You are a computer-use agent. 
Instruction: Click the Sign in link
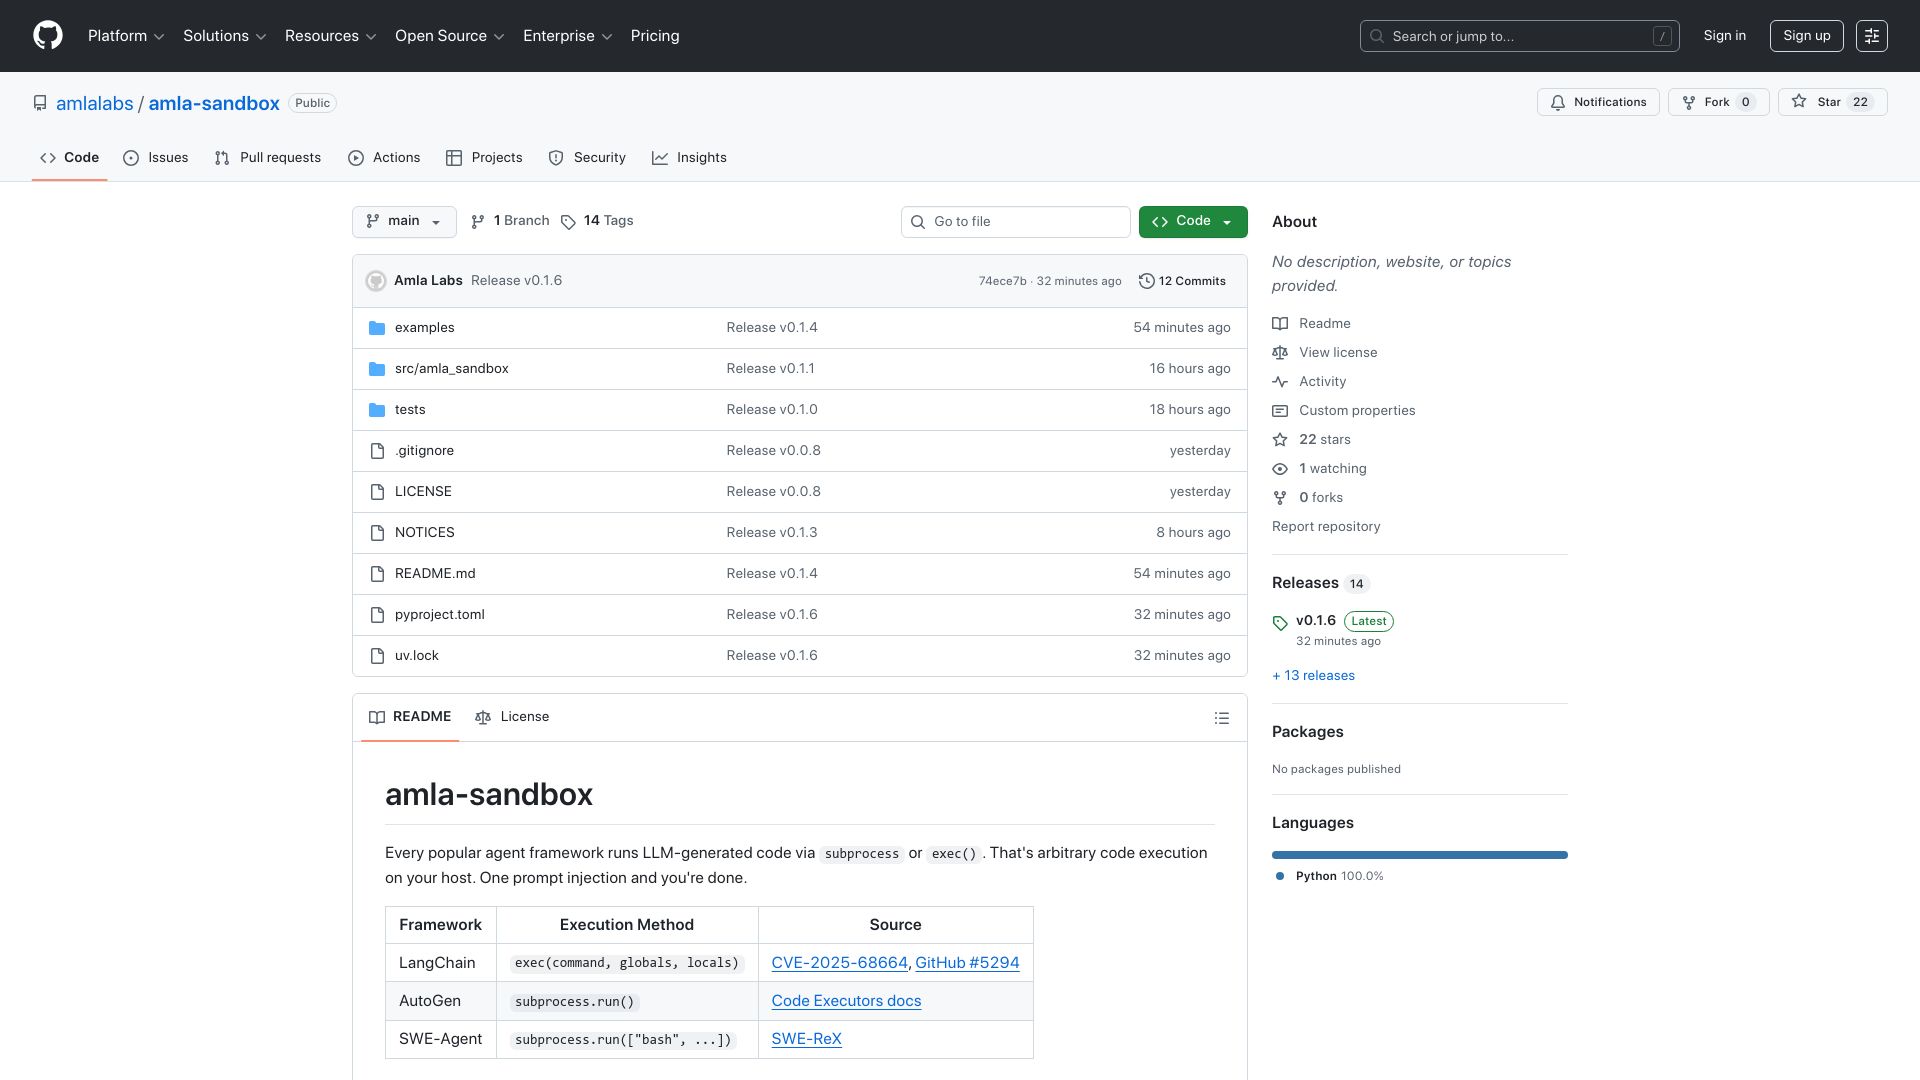click(x=1725, y=36)
